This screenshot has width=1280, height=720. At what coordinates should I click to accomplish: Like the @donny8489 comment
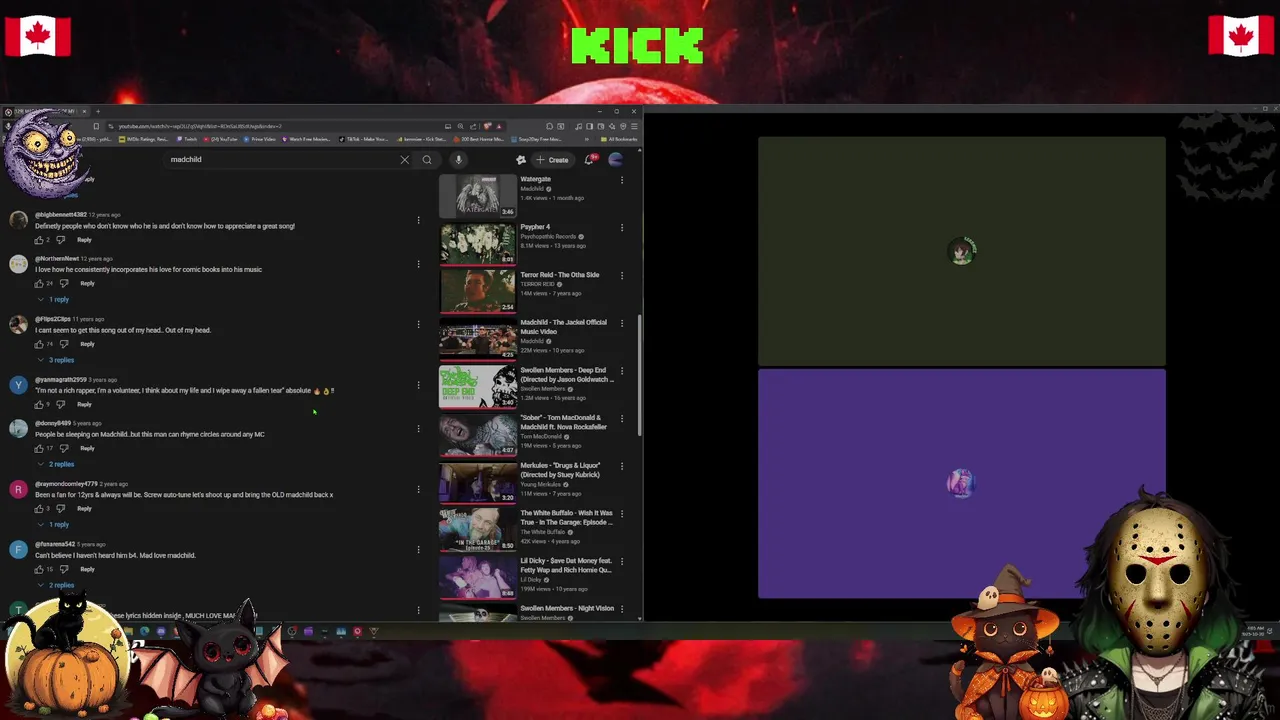point(39,449)
